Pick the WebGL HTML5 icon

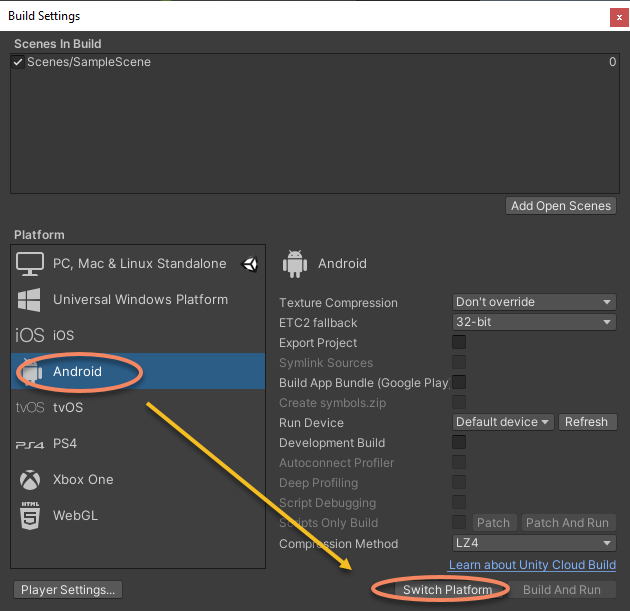coord(30,516)
